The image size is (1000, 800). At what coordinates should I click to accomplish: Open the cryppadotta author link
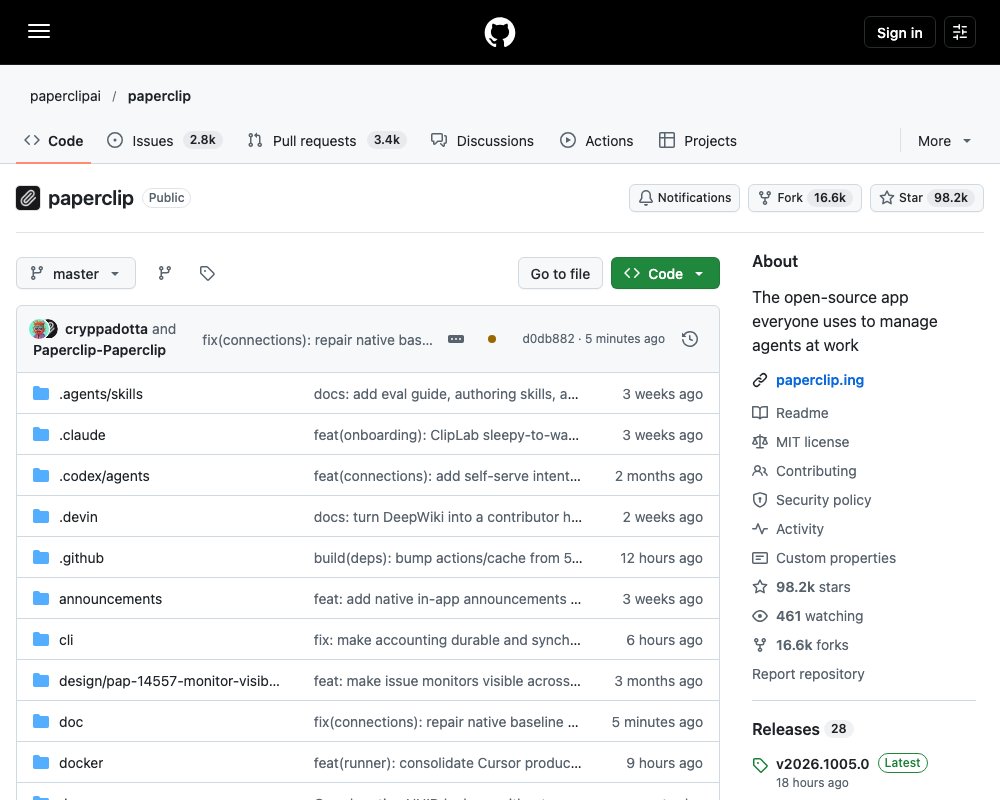pyautogui.click(x=106, y=329)
